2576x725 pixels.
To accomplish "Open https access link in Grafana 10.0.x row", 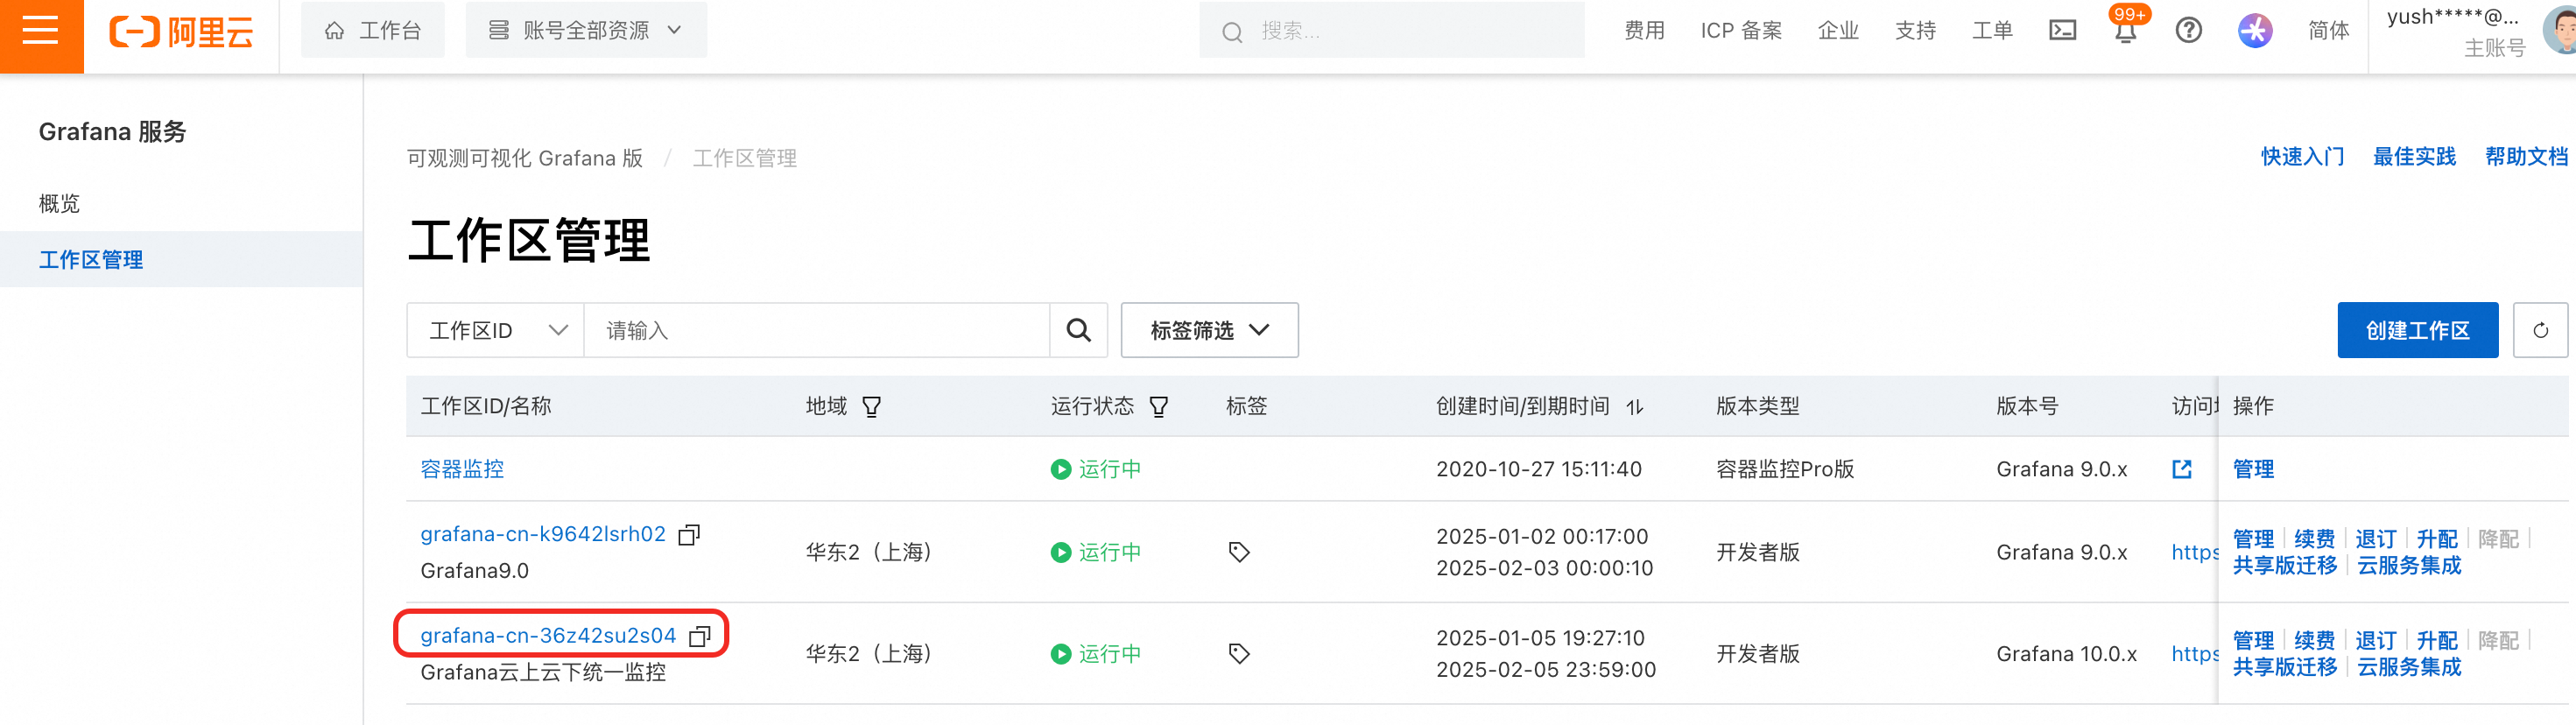I will (2194, 654).
